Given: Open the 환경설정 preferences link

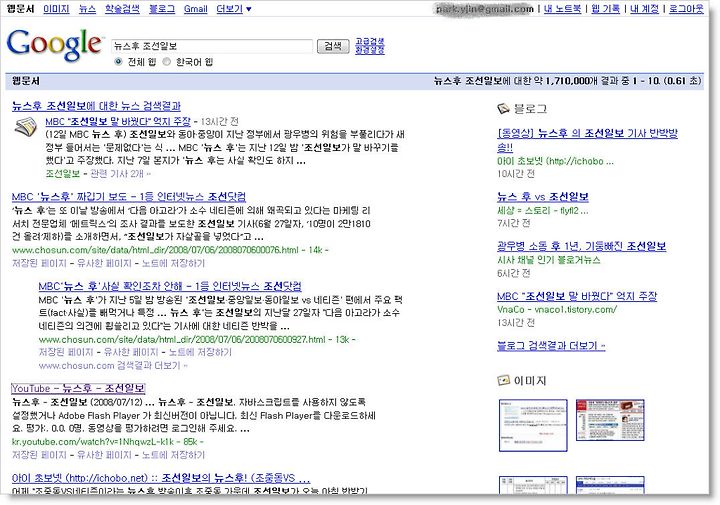Looking at the screenshot, I should point(370,50).
